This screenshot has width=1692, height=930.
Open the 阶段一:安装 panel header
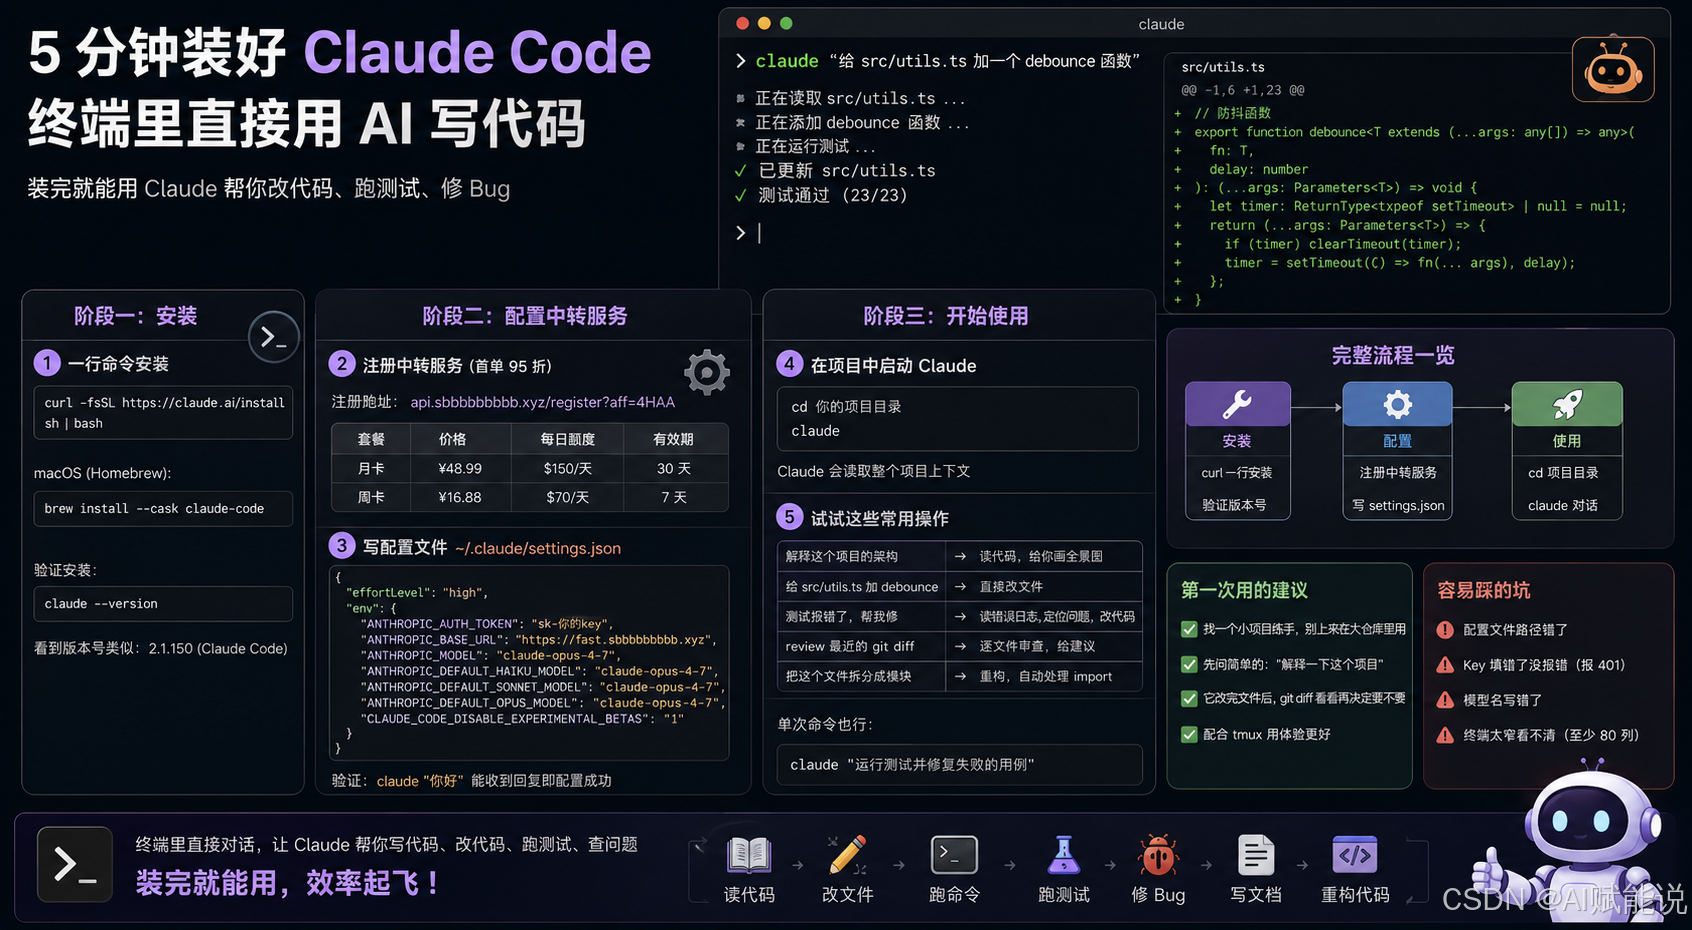[135, 316]
